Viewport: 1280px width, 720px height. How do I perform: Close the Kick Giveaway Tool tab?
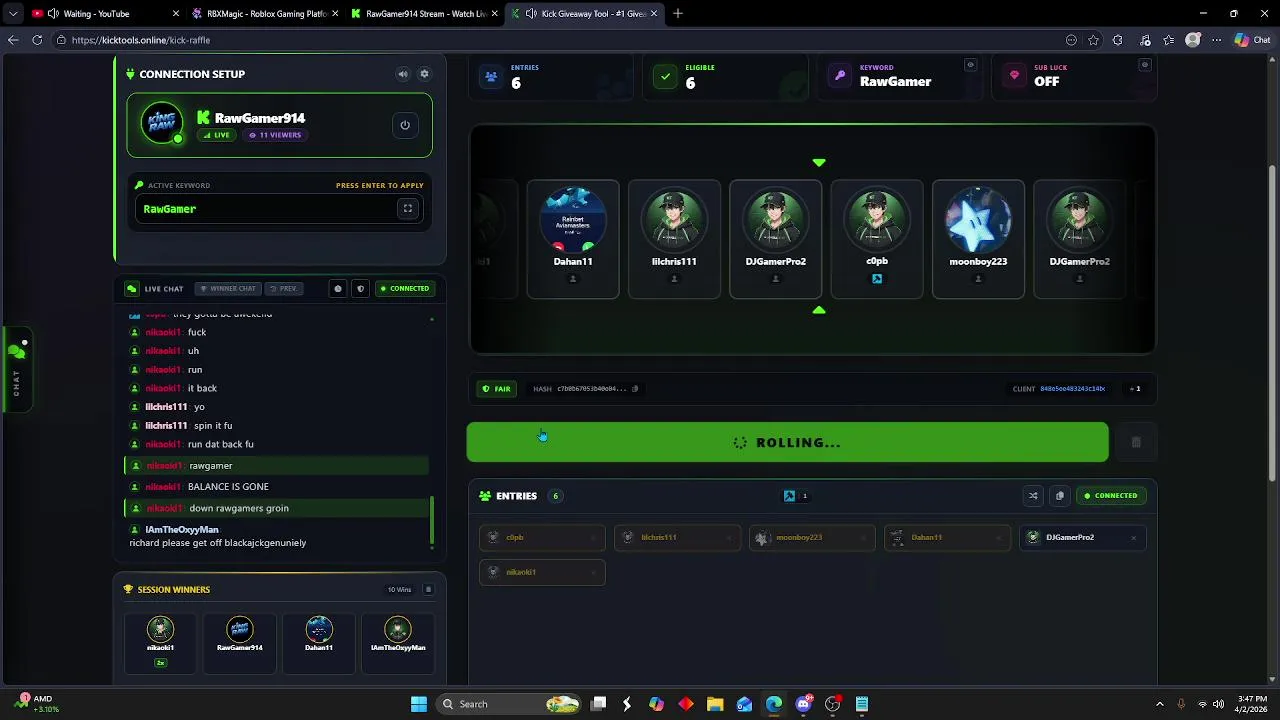click(656, 14)
